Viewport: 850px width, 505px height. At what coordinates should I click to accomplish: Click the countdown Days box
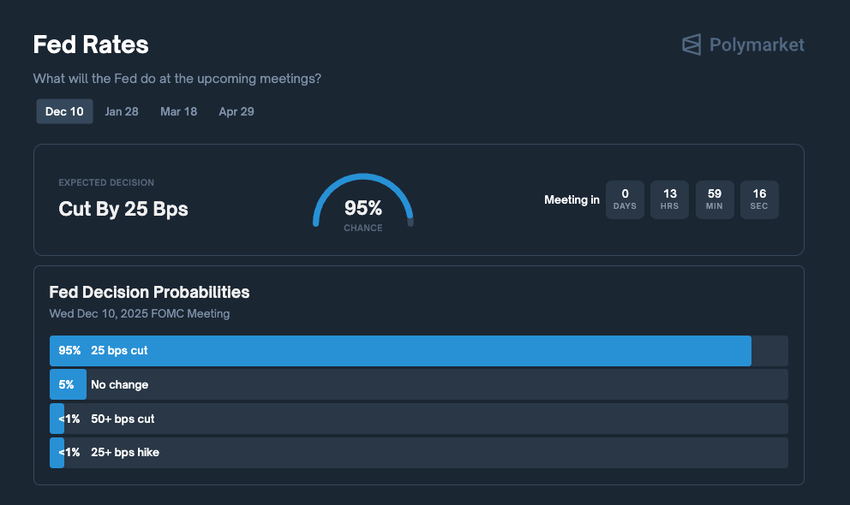(x=625, y=199)
